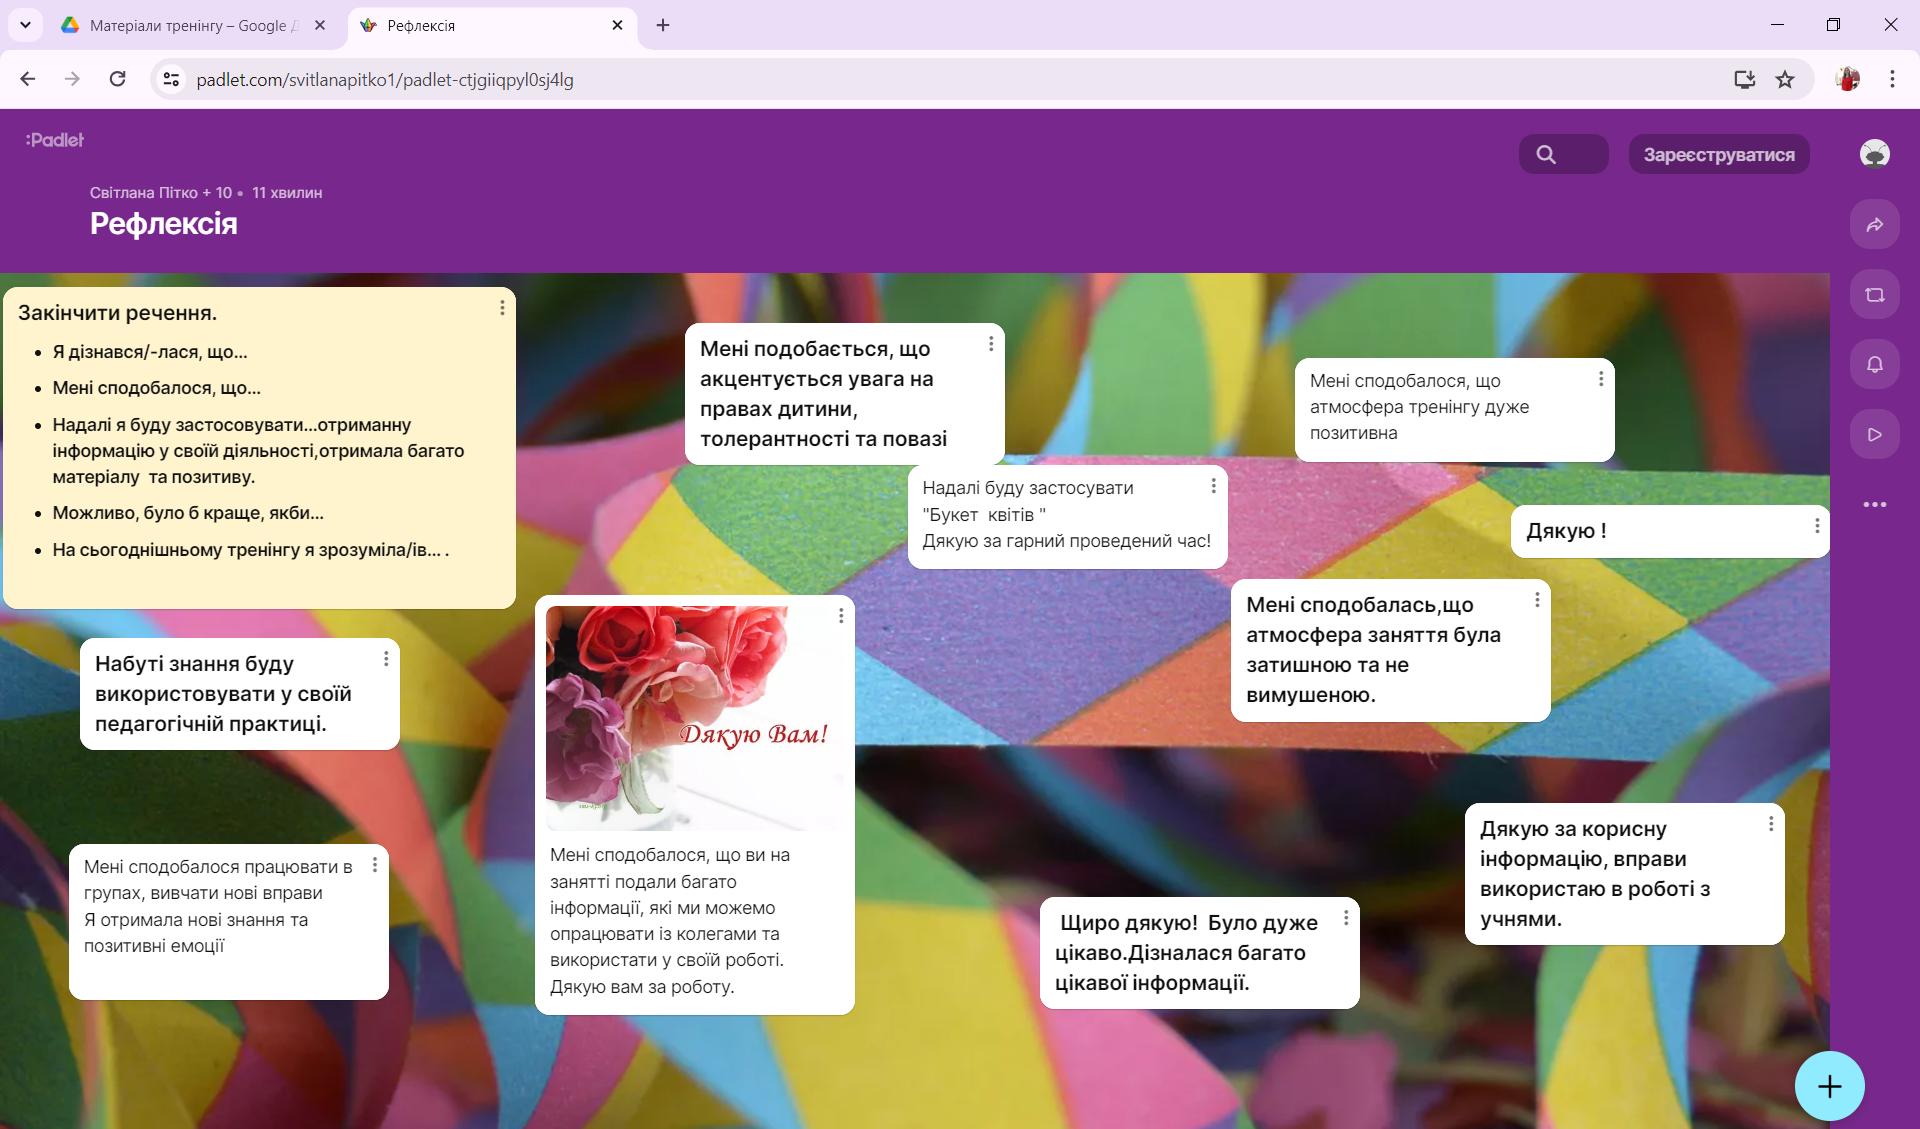Open the roses 'Дякую Вам!' image
The width and height of the screenshot is (1920, 1129).
click(695, 717)
